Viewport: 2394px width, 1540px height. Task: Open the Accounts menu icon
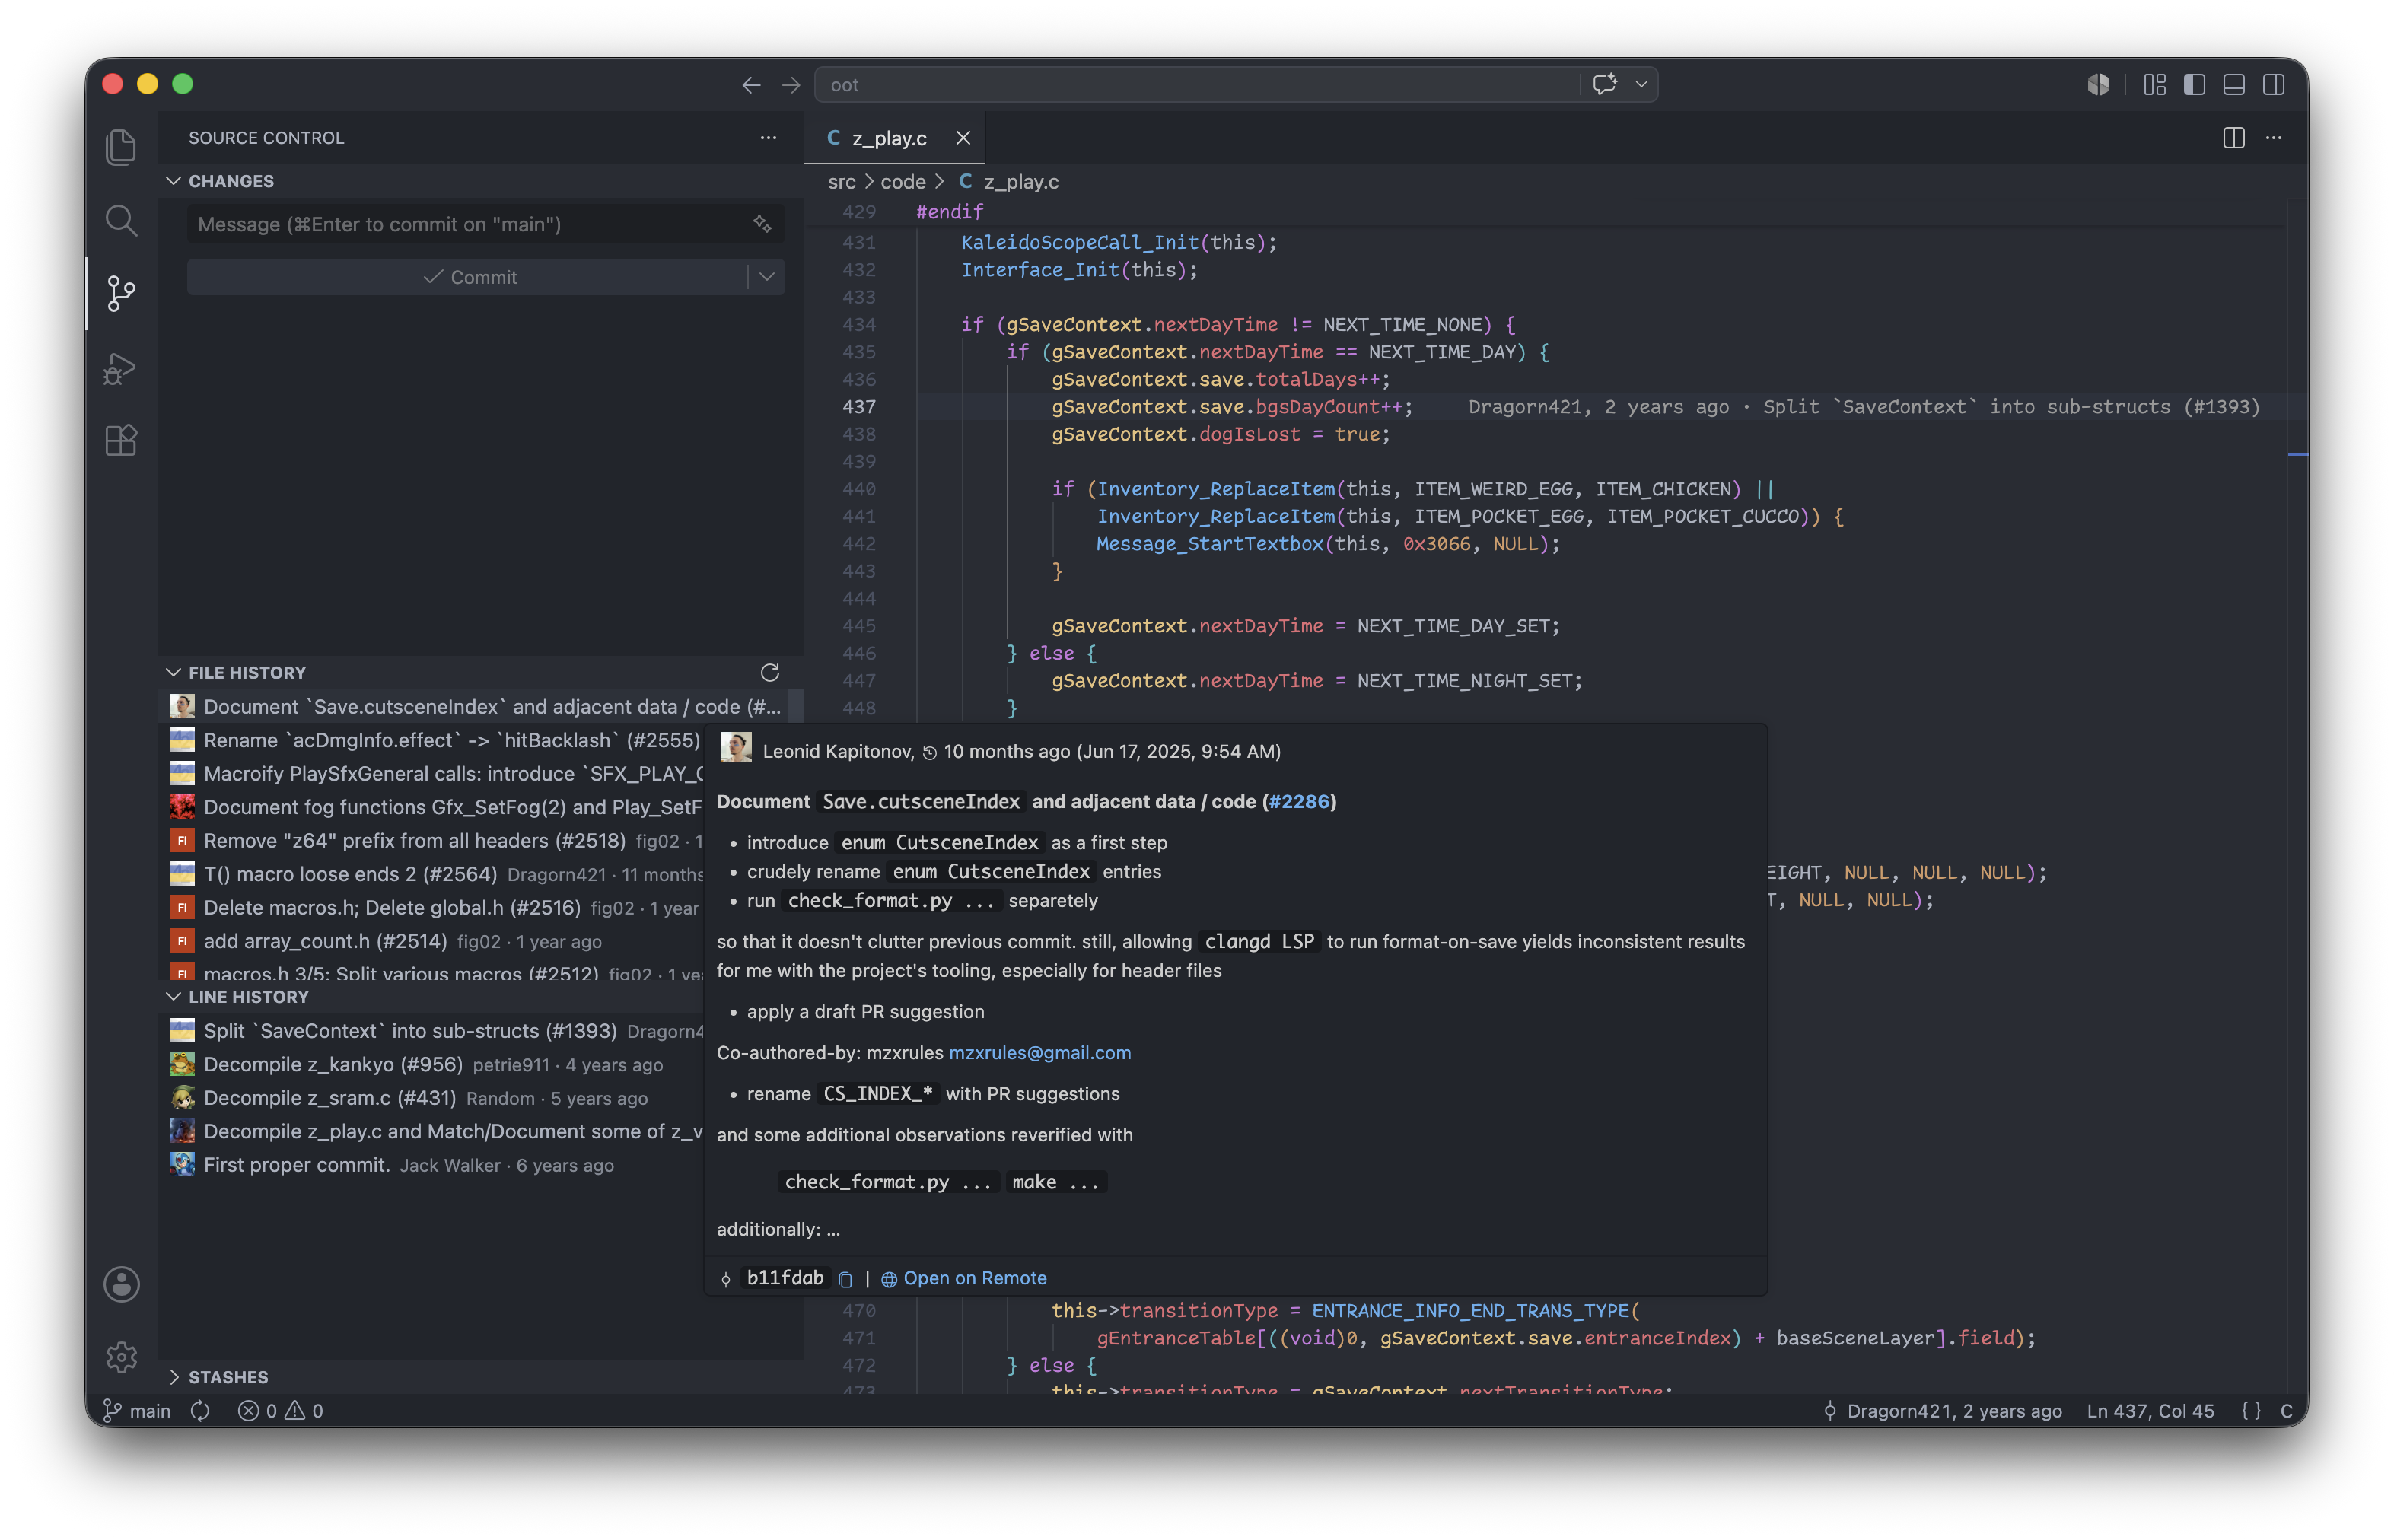pyautogui.click(x=121, y=1284)
